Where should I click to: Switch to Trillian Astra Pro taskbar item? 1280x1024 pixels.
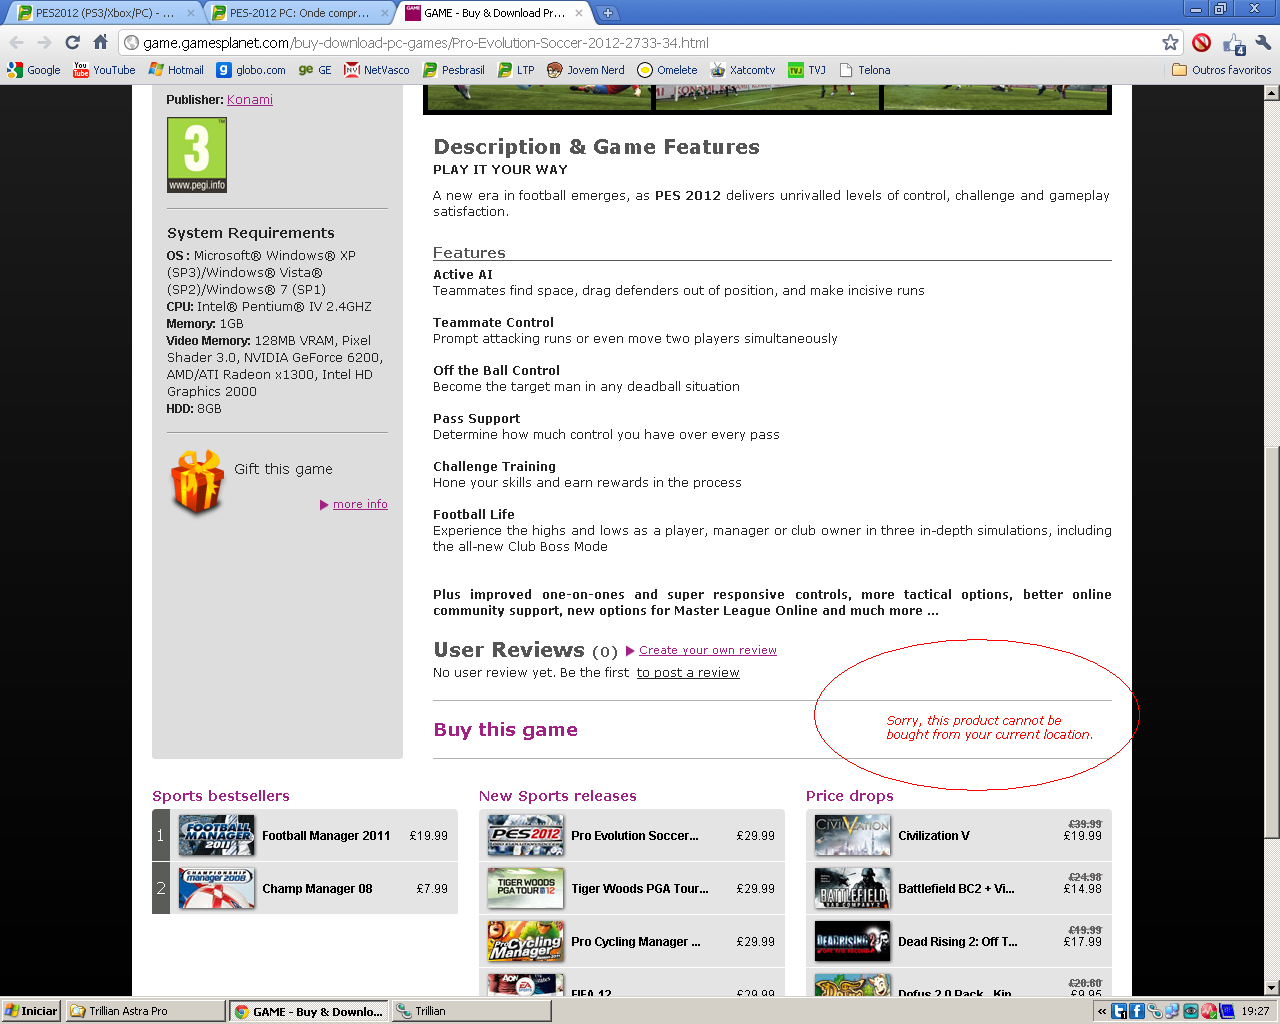146,1011
